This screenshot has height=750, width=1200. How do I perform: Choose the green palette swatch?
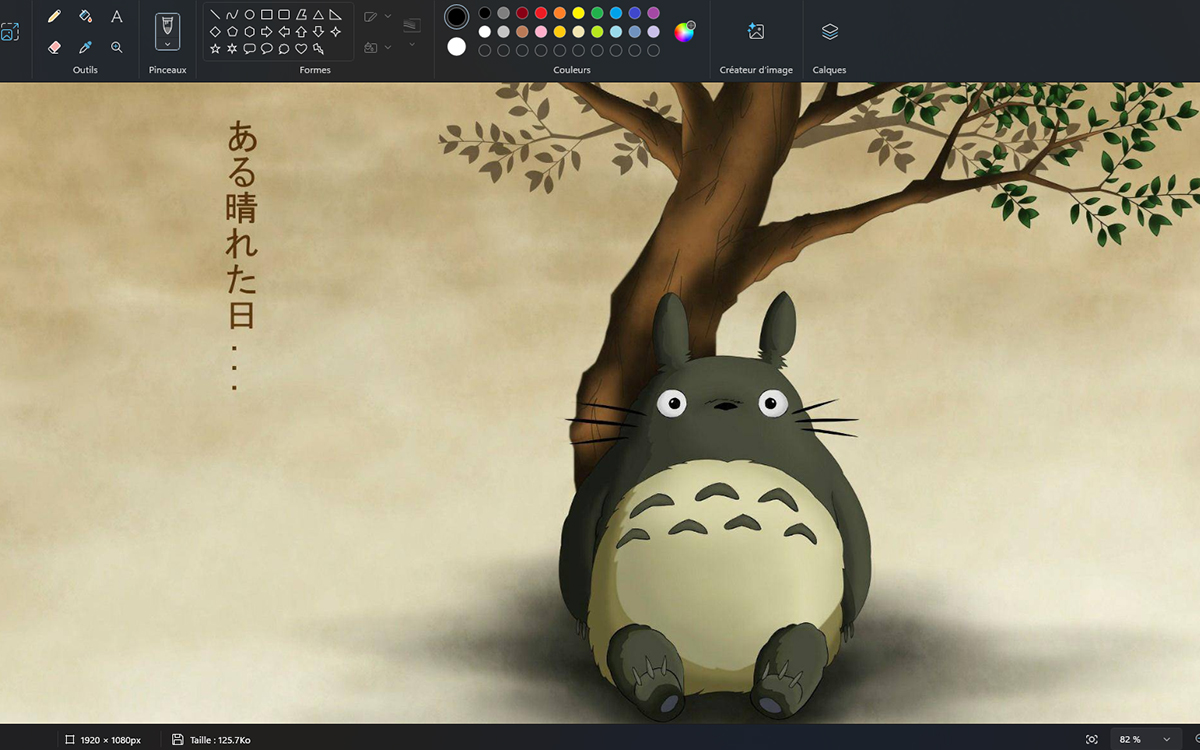597,13
